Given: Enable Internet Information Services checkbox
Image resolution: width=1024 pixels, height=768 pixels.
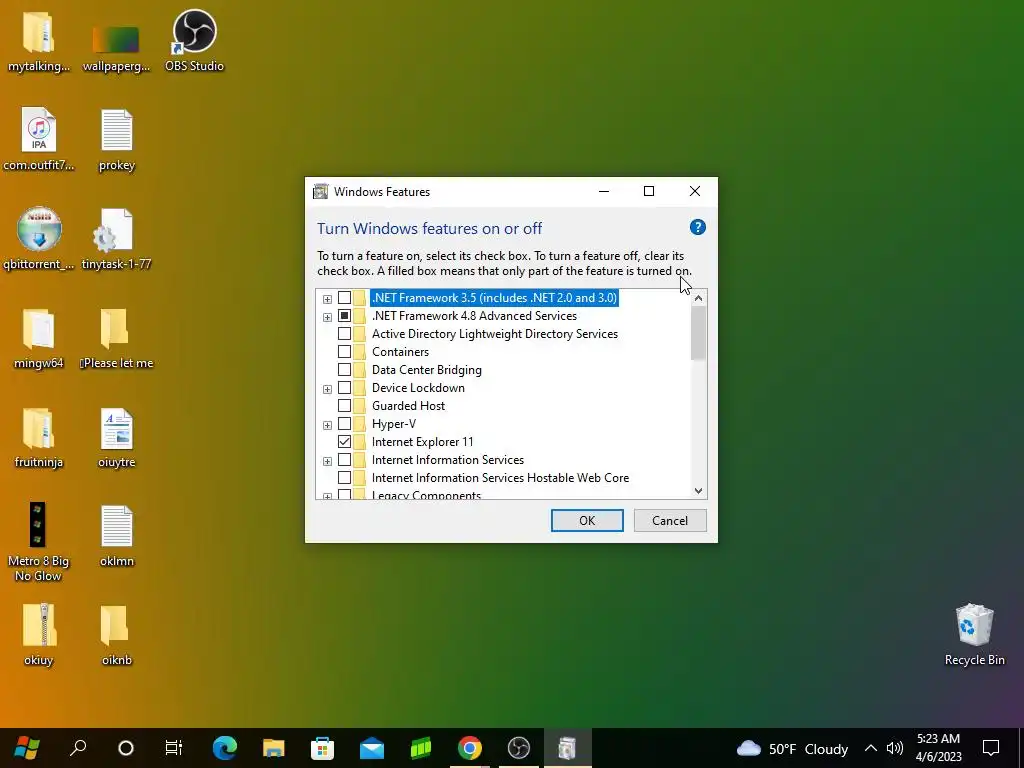Looking at the screenshot, I should 344,460.
